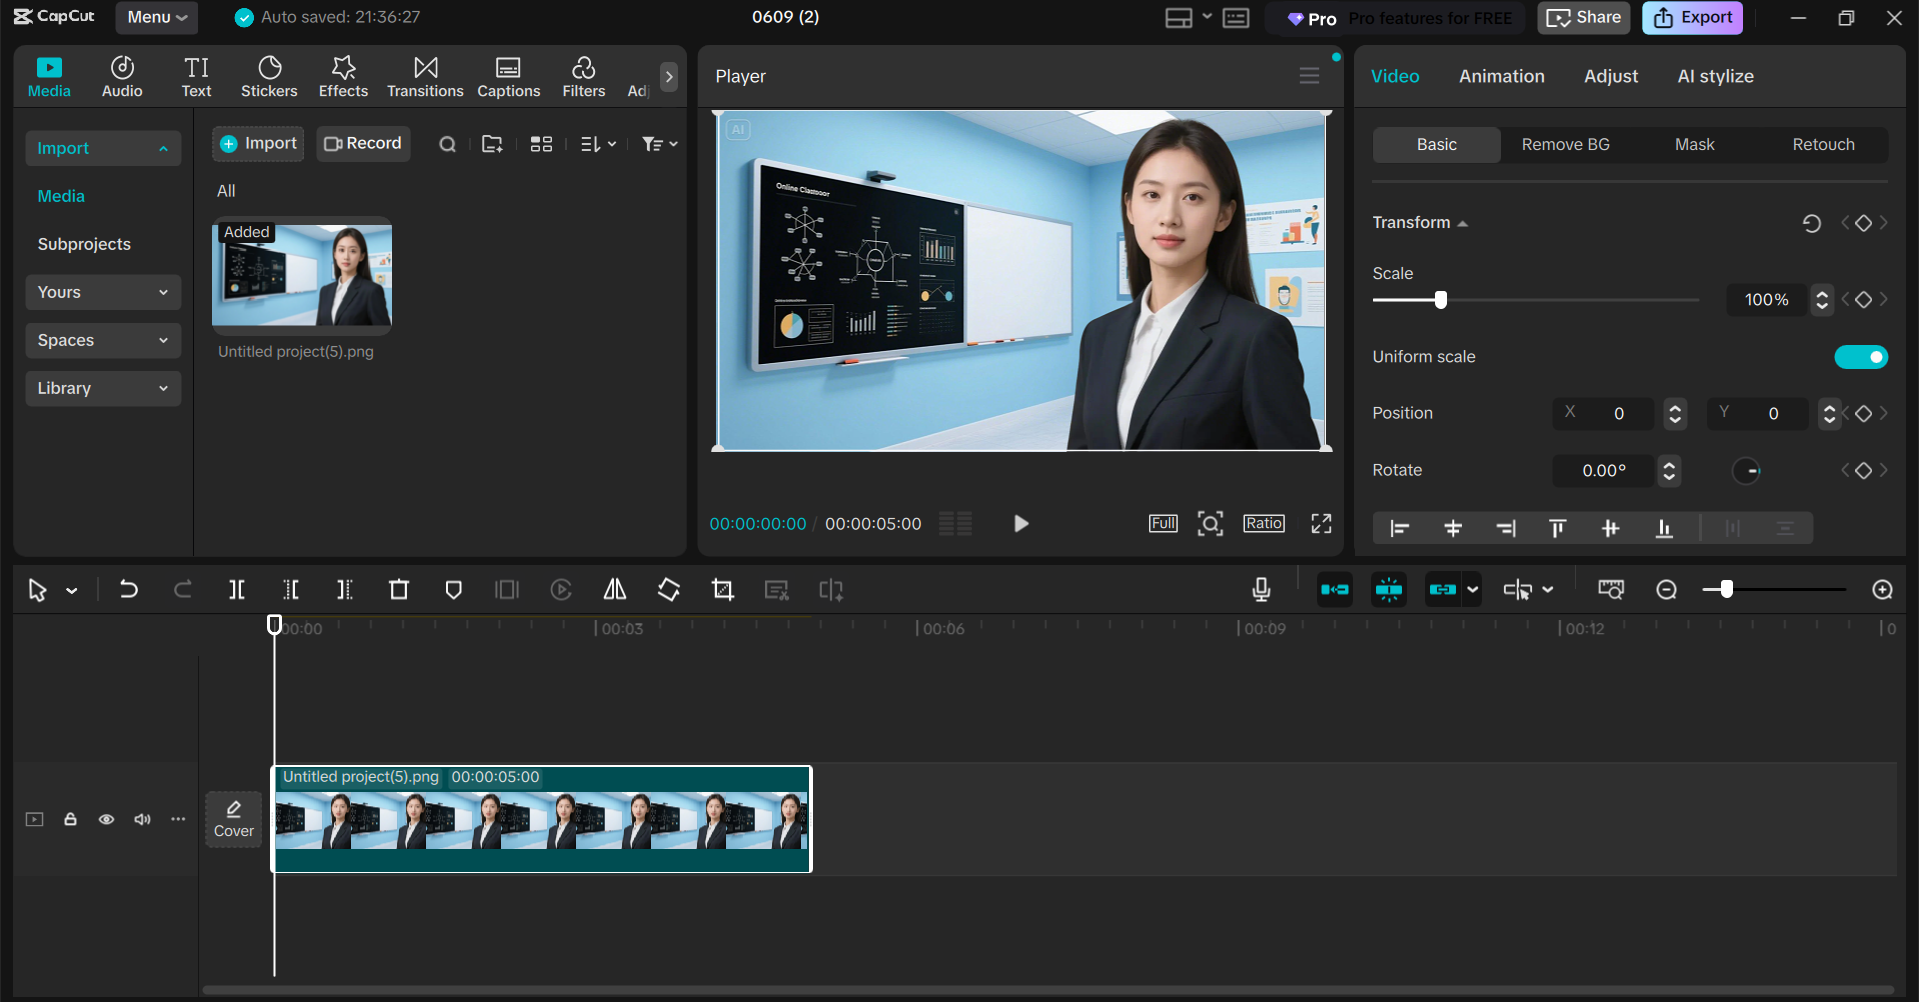The image size is (1919, 1002).
Task: Click the microphone voiceover record icon
Action: [x=1261, y=590]
